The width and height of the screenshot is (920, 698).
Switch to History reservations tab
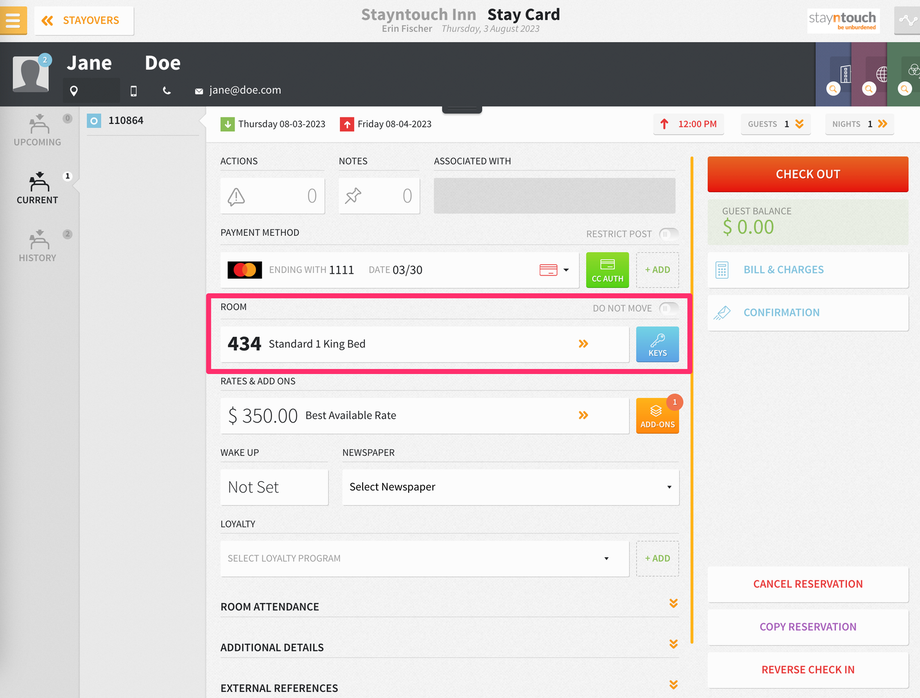pos(38,246)
